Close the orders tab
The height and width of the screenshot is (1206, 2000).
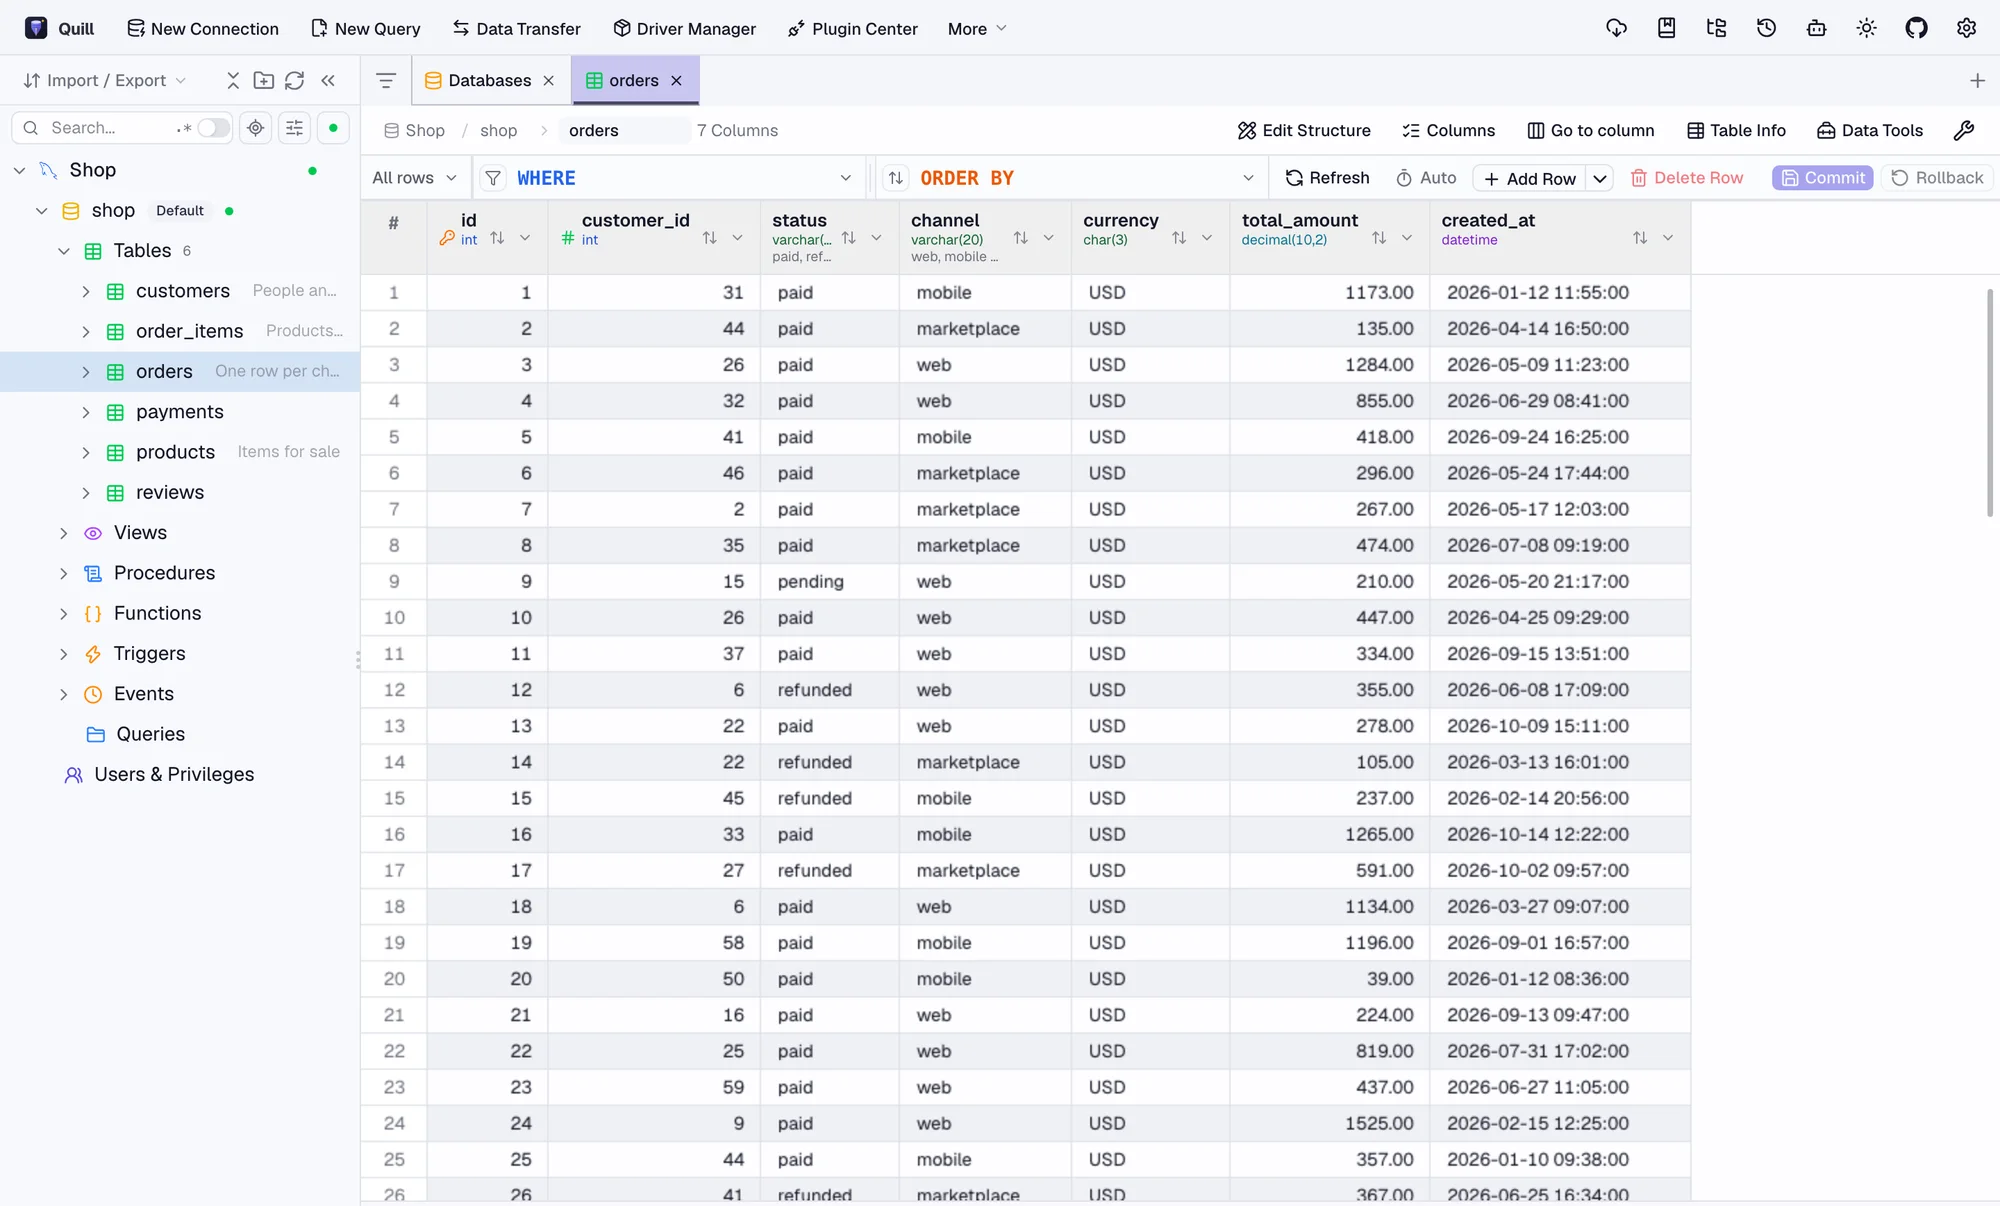[677, 80]
